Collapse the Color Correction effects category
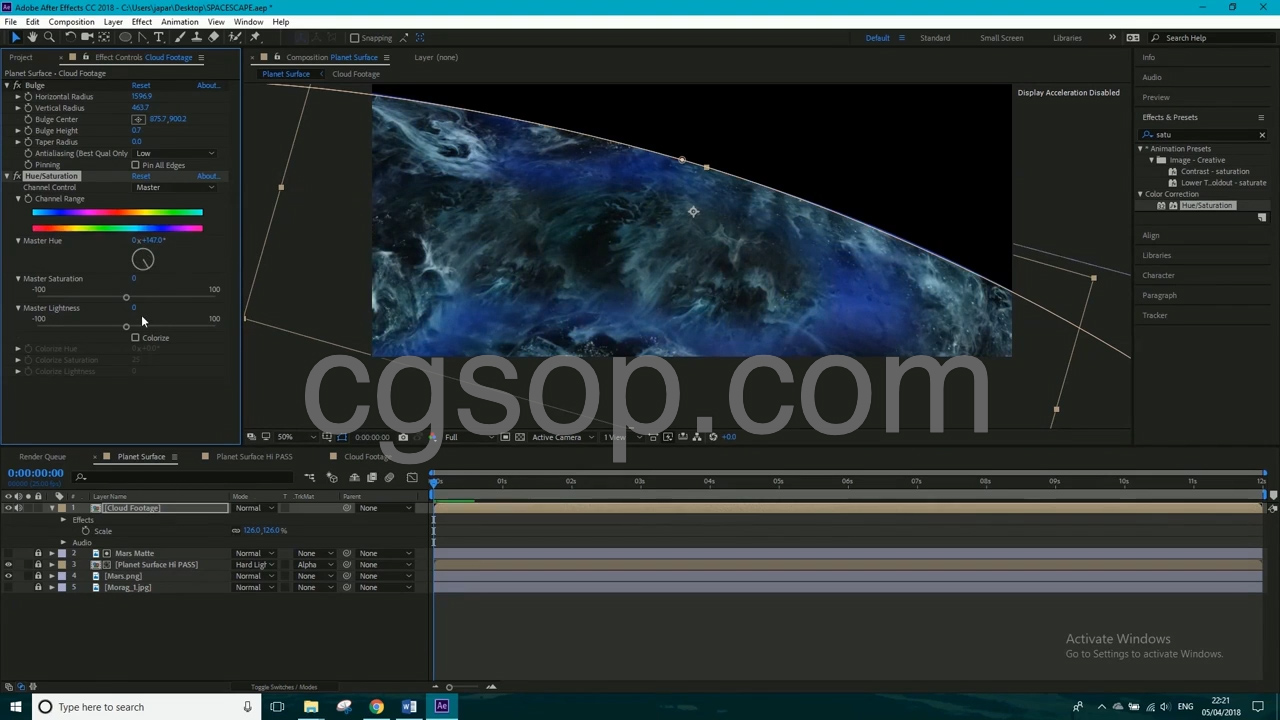Image resolution: width=1280 pixels, height=720 pixels. point(1140,194)
